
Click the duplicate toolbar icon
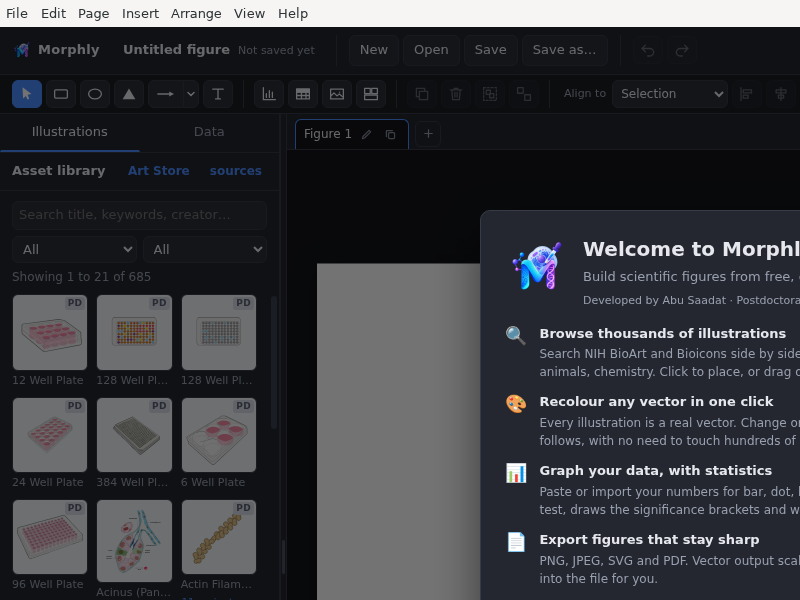(422, 94)
